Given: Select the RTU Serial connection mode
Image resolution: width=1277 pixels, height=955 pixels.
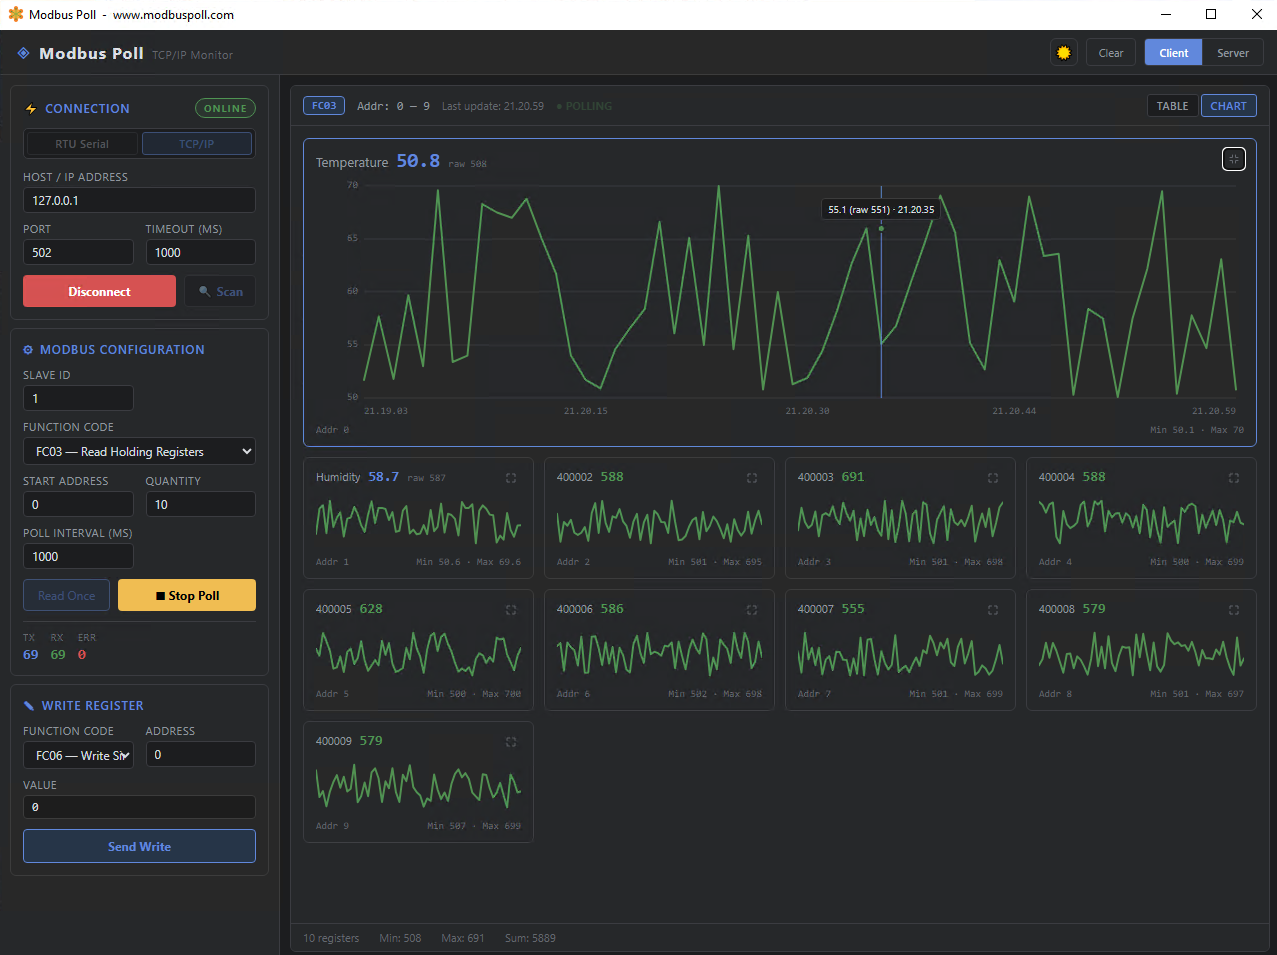Looking at the screenshot, I should tap(82, 144).
